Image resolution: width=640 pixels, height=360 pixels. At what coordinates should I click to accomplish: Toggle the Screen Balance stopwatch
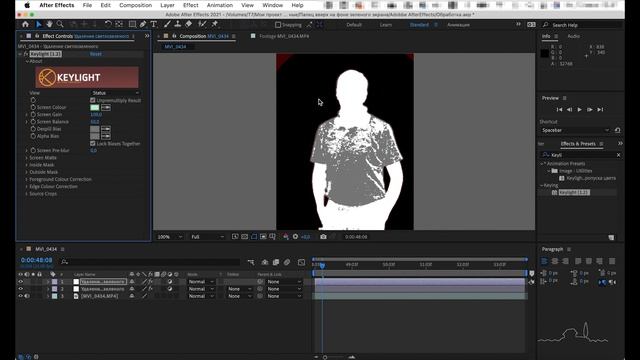point(33,122)
